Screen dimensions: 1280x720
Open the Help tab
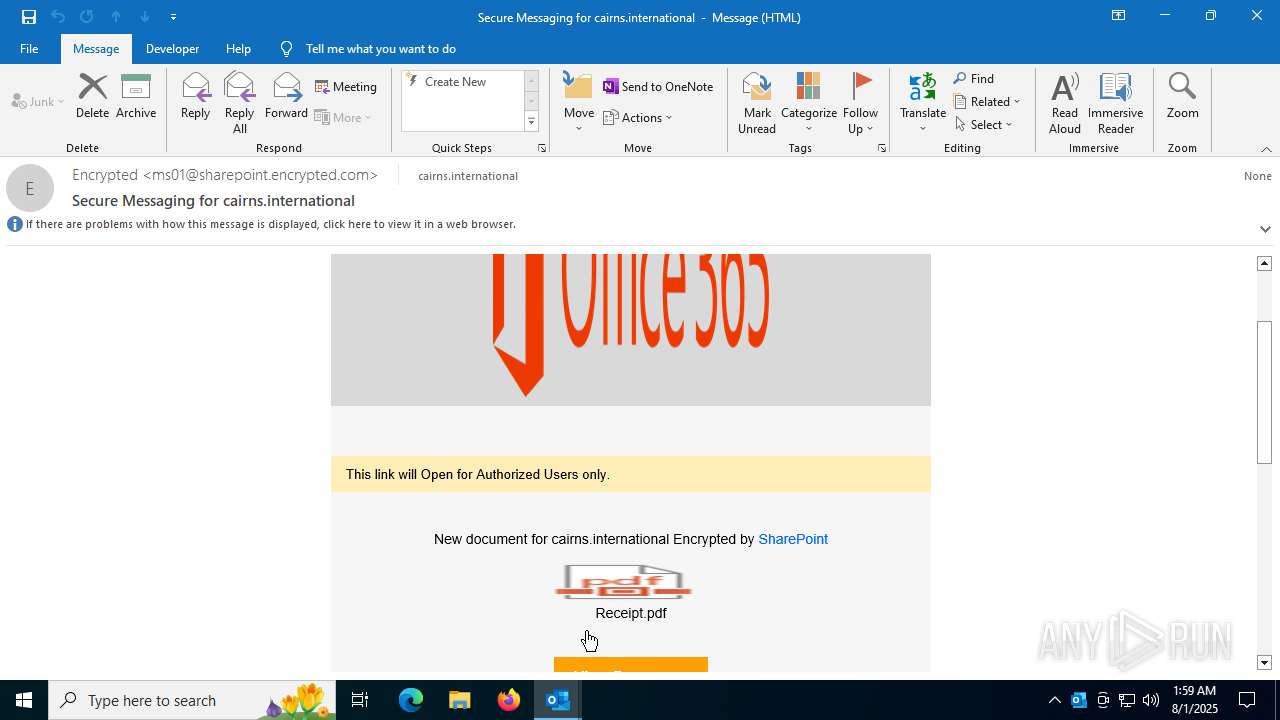tap(238, 48)
